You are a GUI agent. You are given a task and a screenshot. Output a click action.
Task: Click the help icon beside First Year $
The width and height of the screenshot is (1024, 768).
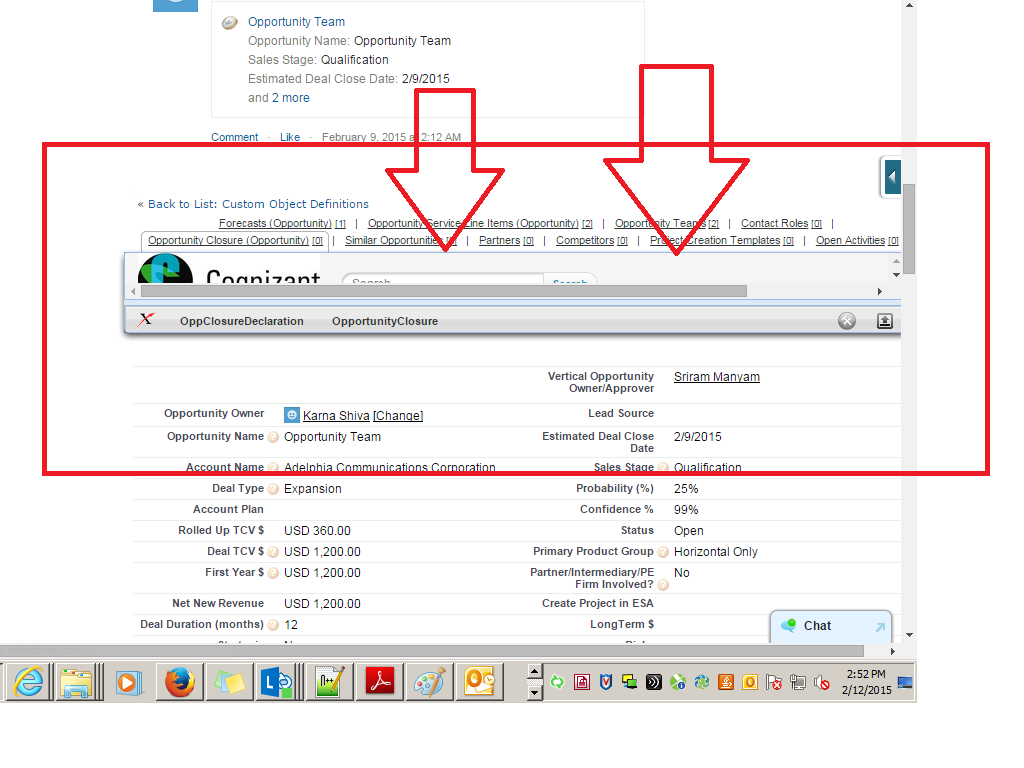[x=274, y=573]
